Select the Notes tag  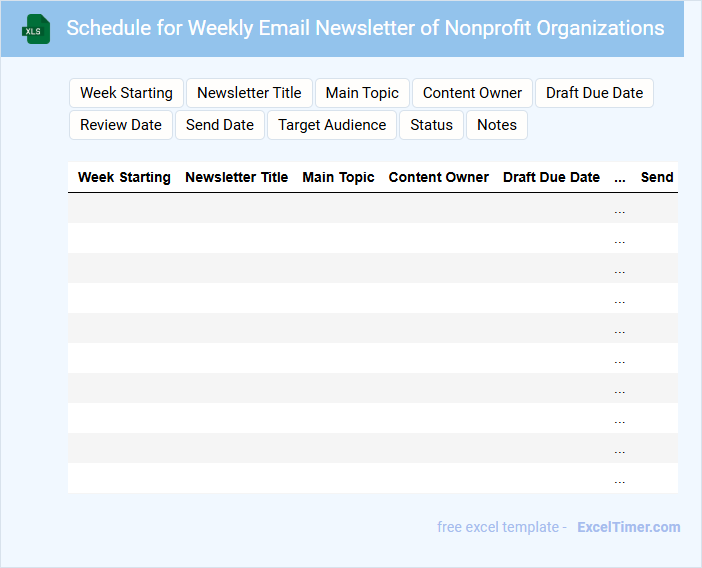pos(497,125)
